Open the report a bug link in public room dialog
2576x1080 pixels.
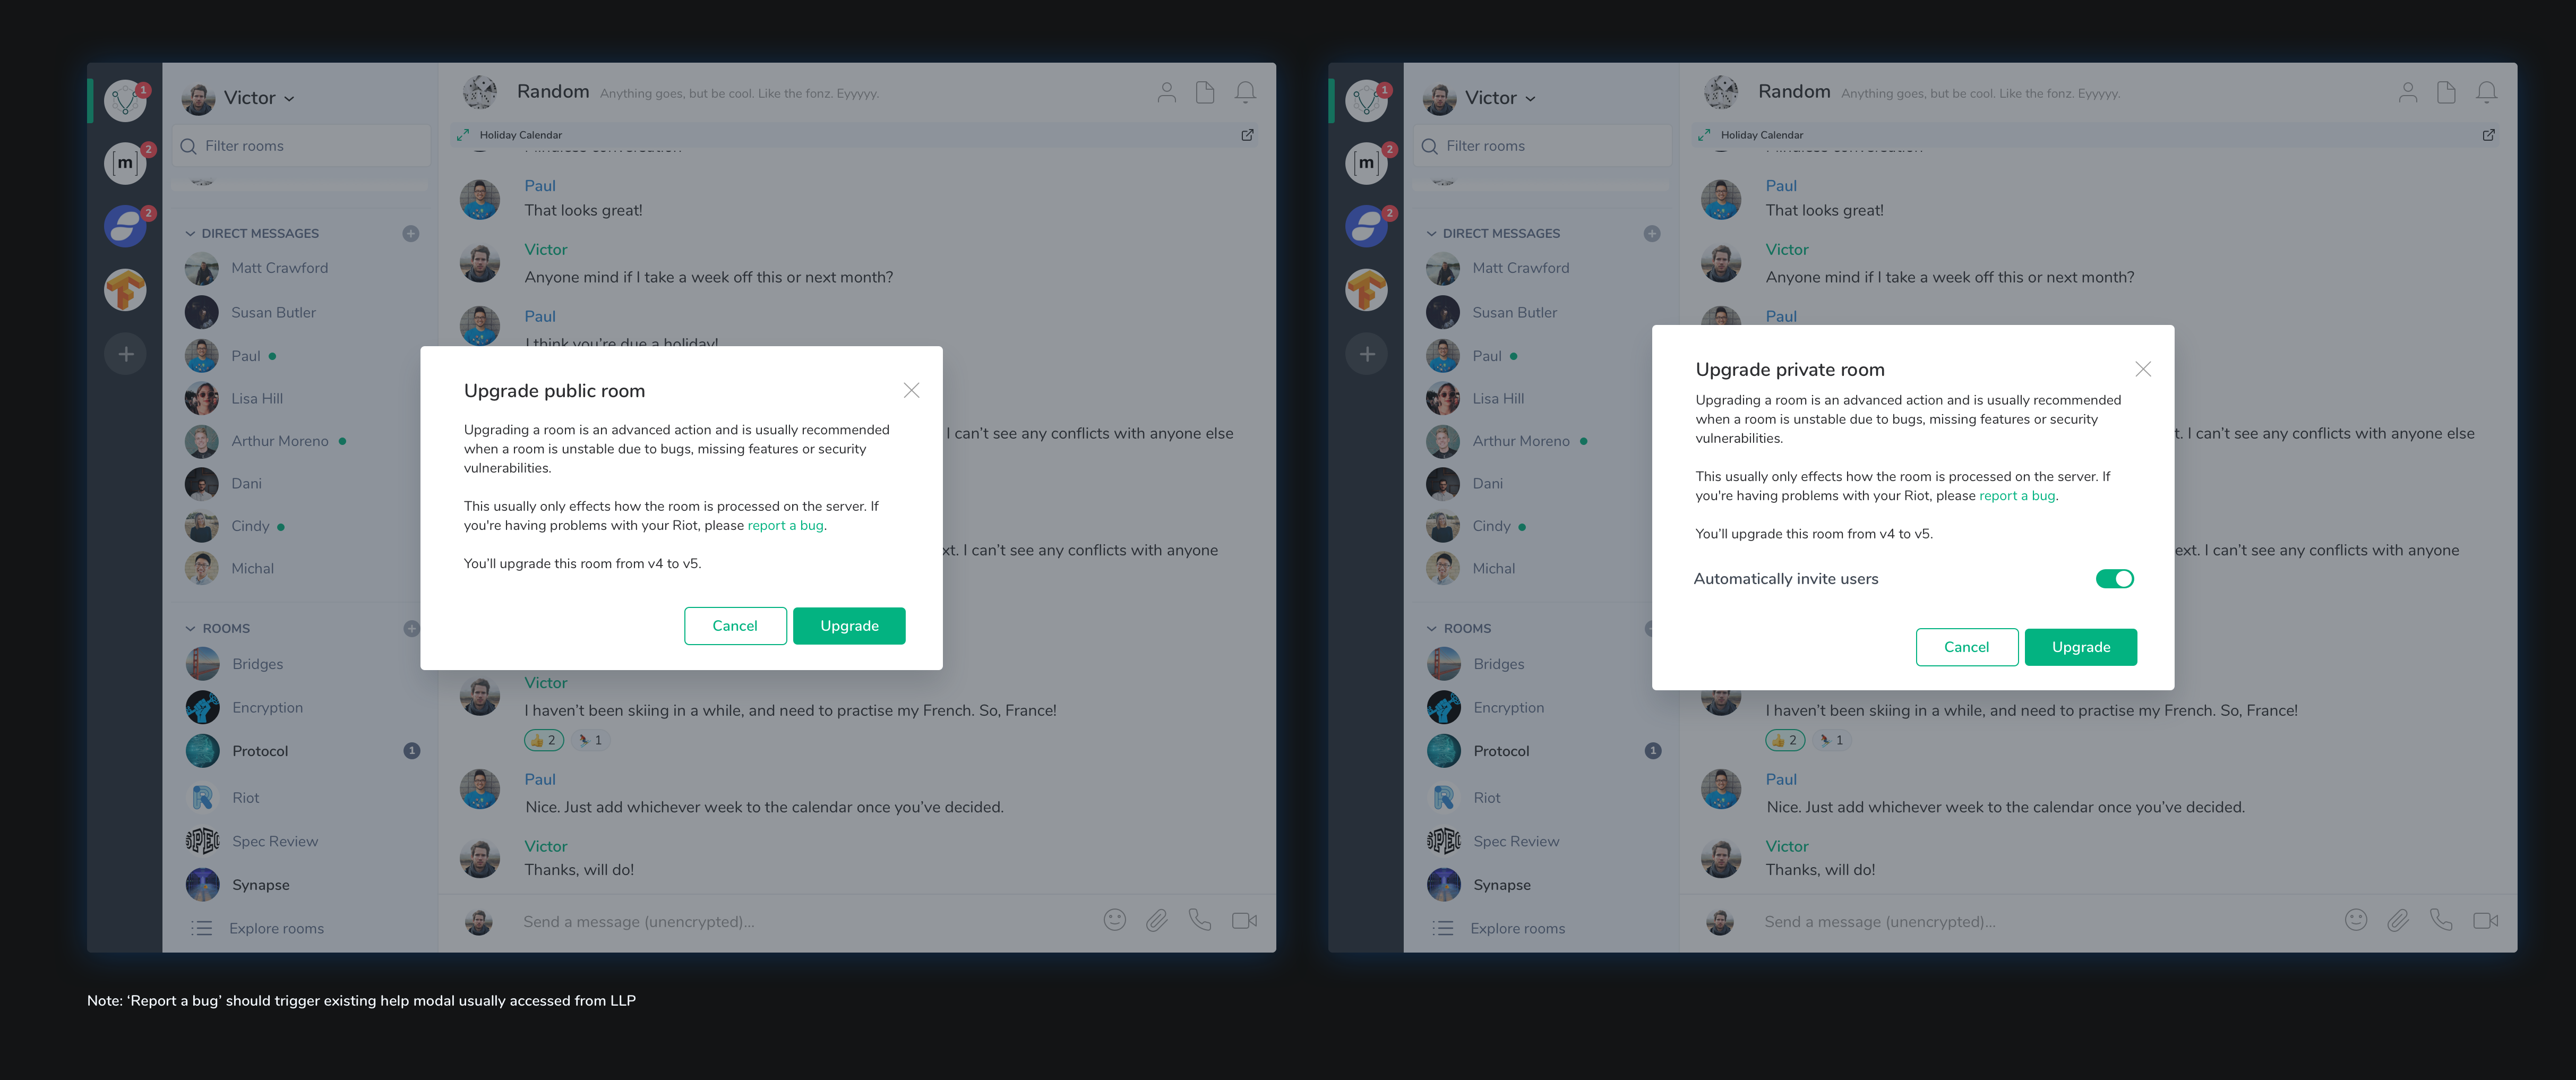click(x=786, y=525)
